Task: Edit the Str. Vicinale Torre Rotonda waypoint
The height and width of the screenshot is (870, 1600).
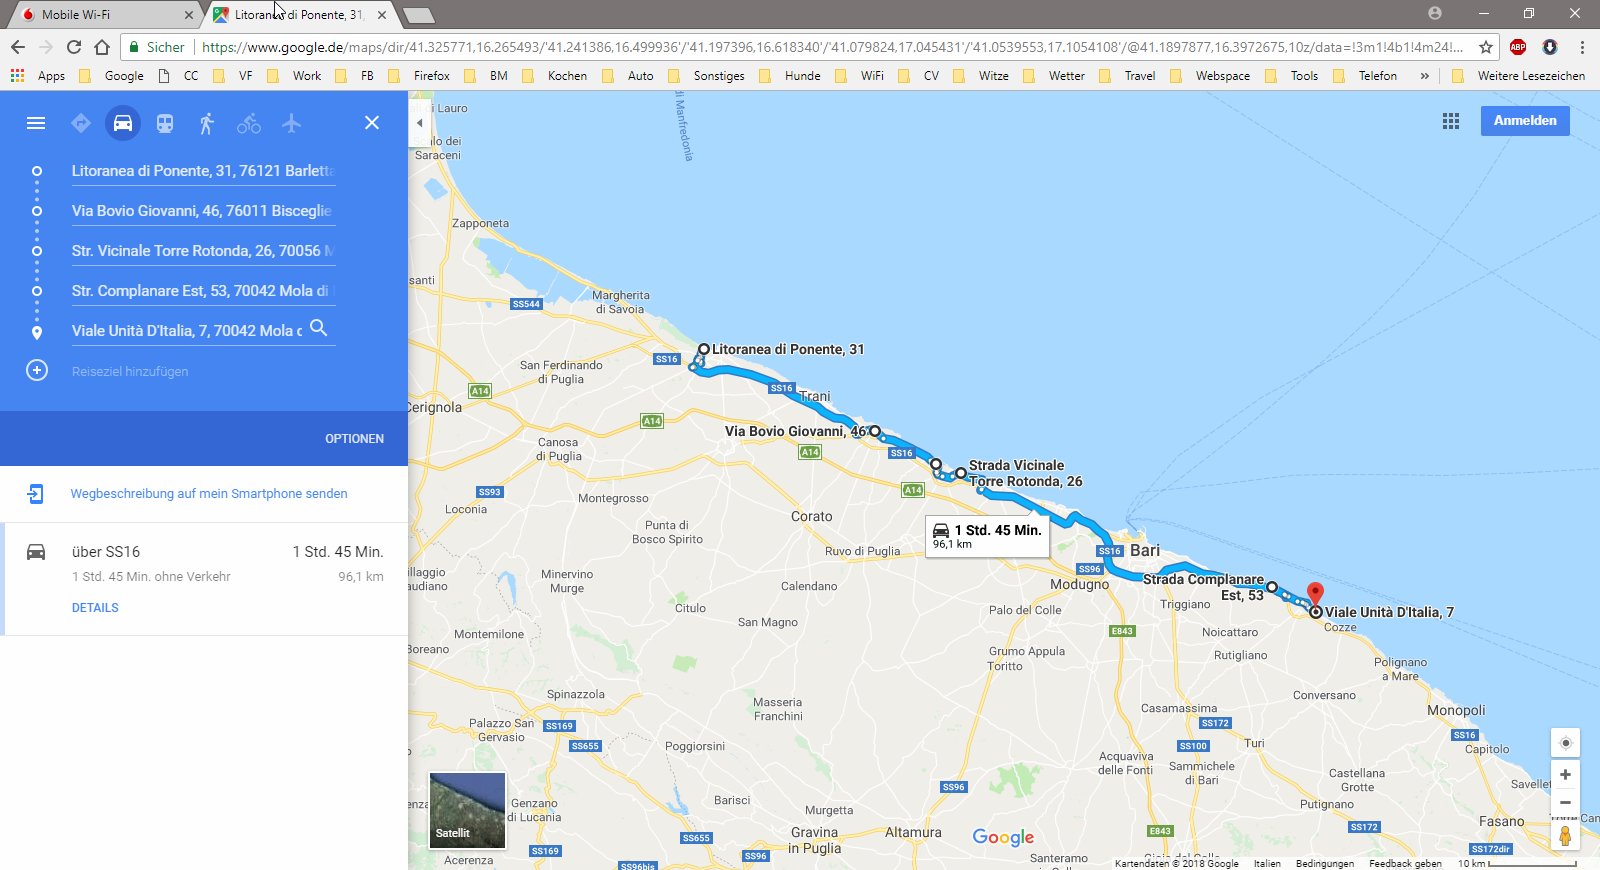Action: click(203, 251)
